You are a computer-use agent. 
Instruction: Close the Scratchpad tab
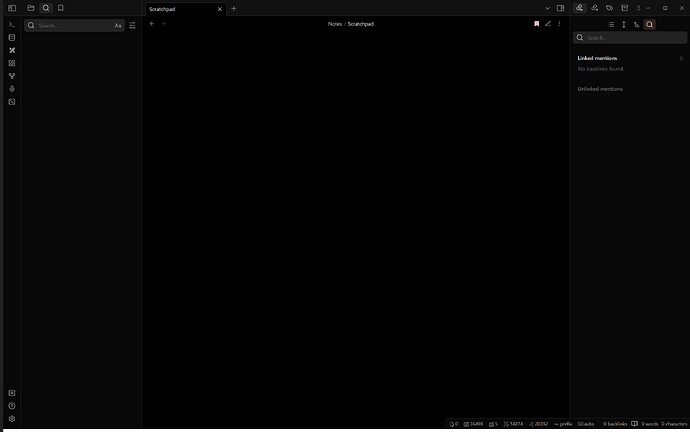[x=220, y=9]
